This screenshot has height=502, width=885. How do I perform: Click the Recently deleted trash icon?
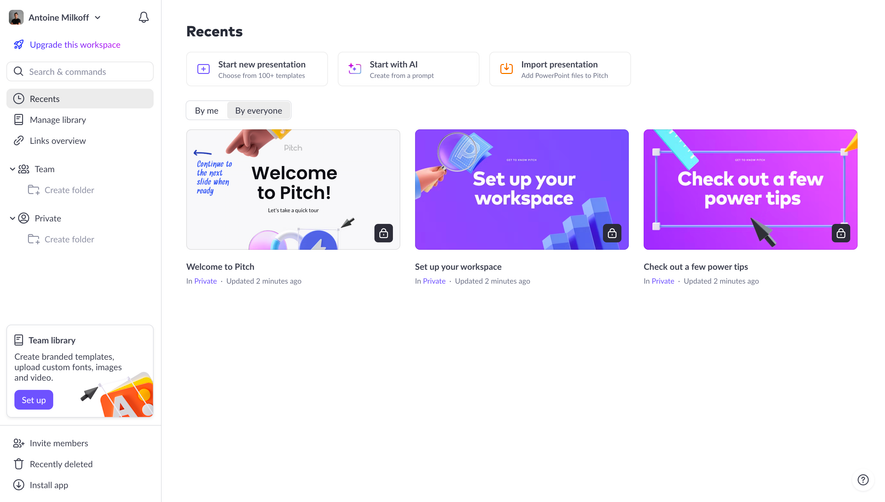[19, 464]
